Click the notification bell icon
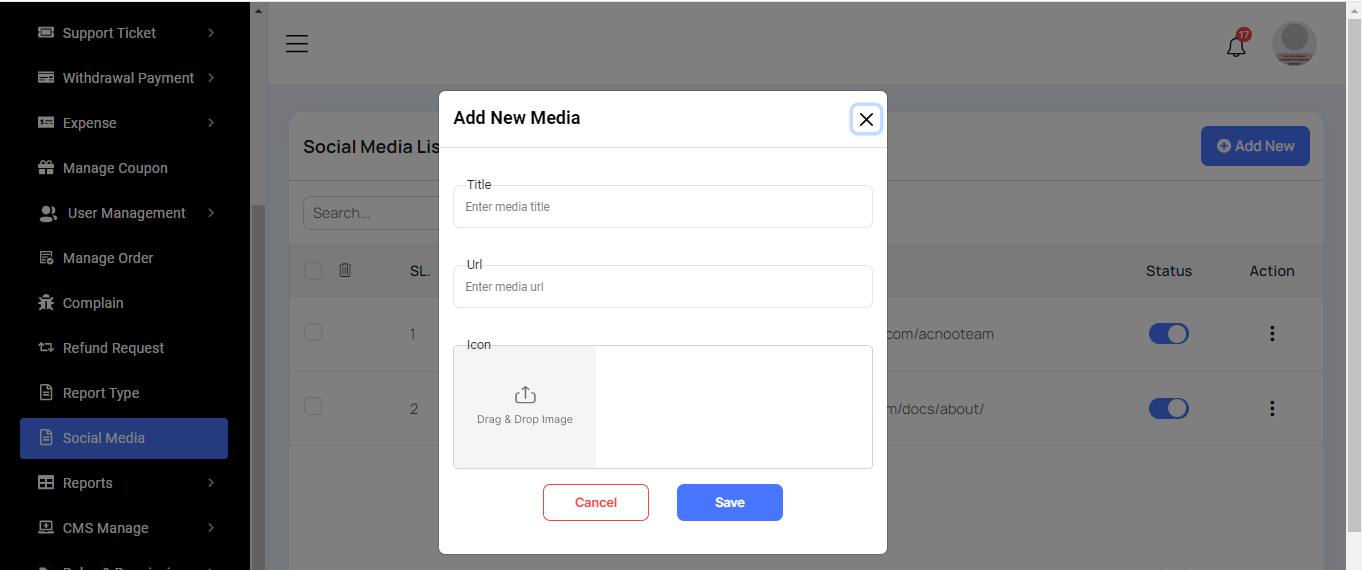 click(1236, 46)
